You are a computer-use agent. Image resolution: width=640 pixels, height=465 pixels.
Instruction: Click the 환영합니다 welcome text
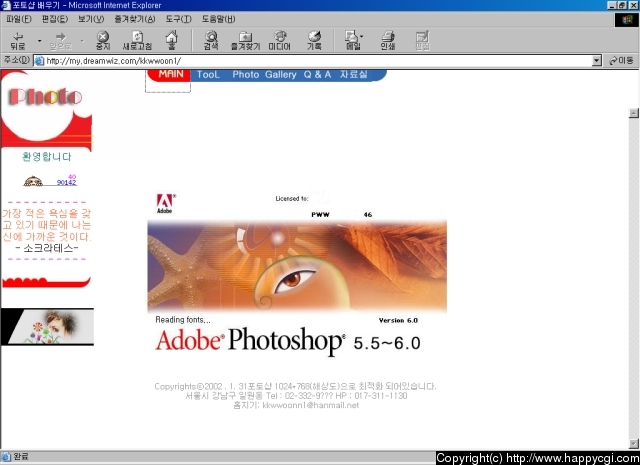coord(47,157)
